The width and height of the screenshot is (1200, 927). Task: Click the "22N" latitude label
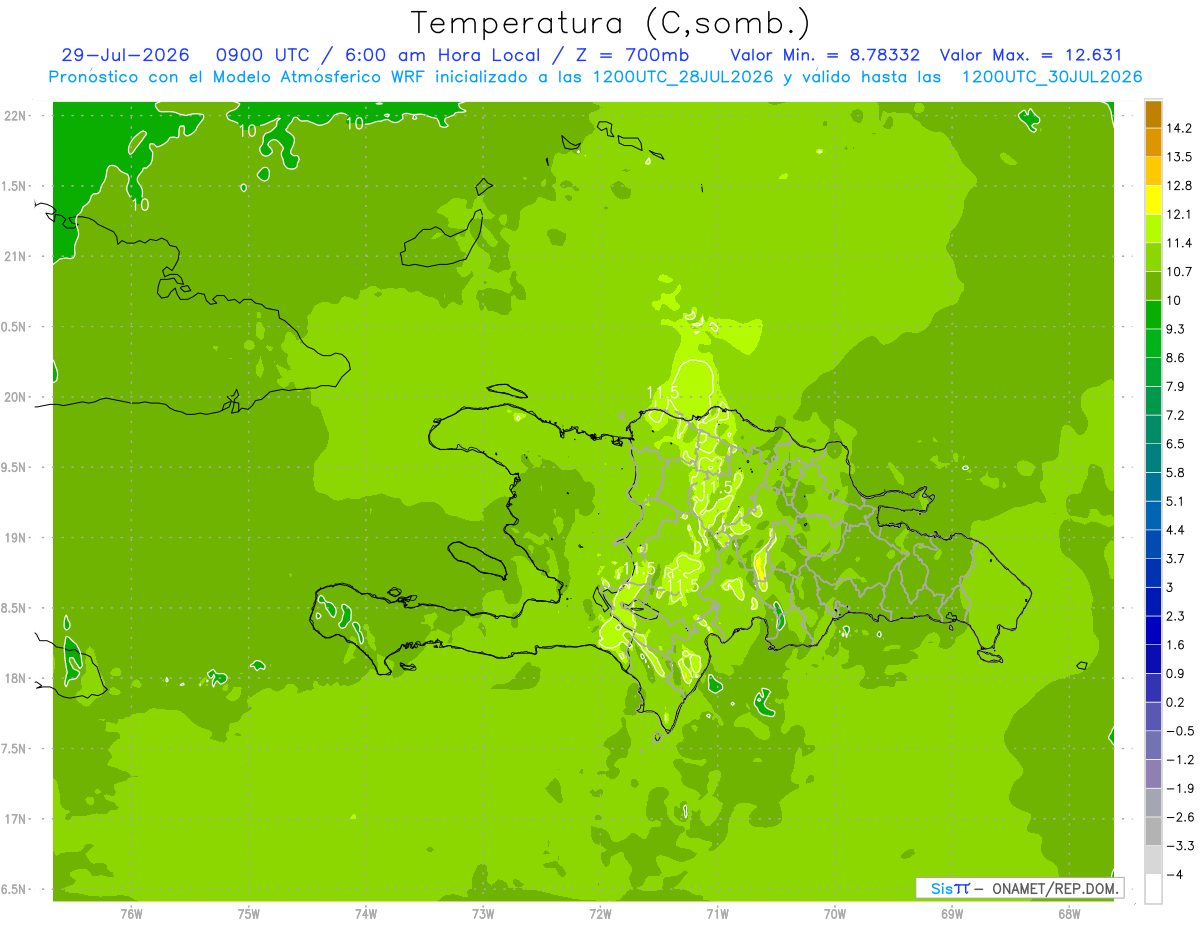coord(15,115)
